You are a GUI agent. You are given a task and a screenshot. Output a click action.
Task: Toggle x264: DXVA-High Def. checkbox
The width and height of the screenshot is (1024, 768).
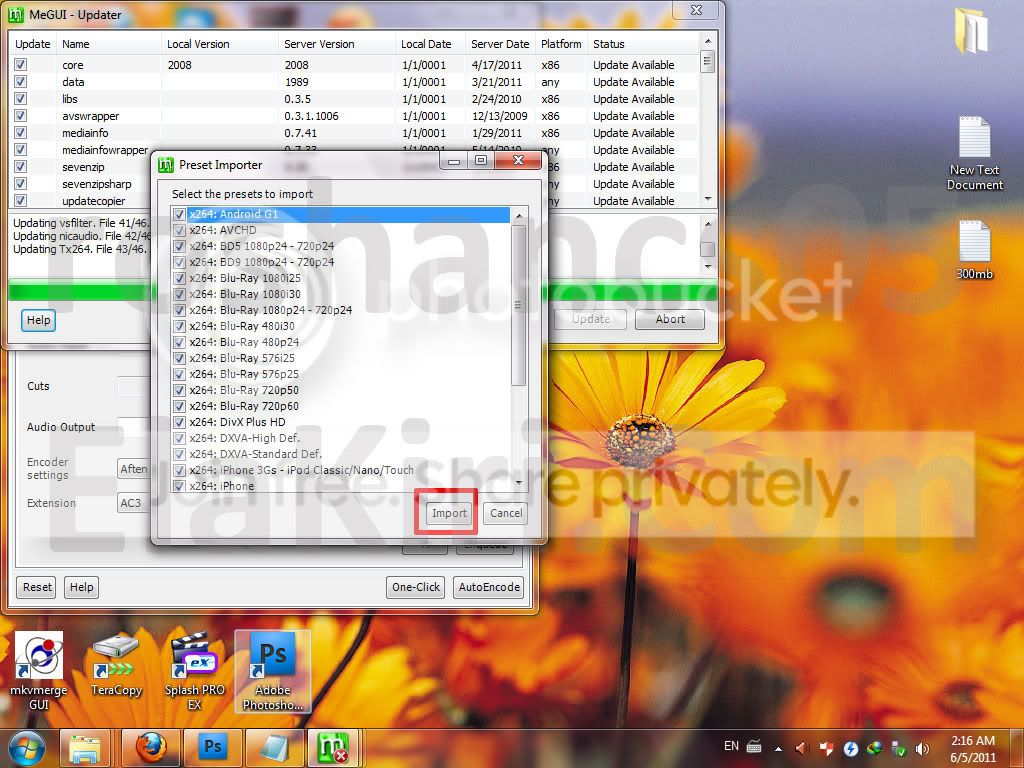point(179,438)
